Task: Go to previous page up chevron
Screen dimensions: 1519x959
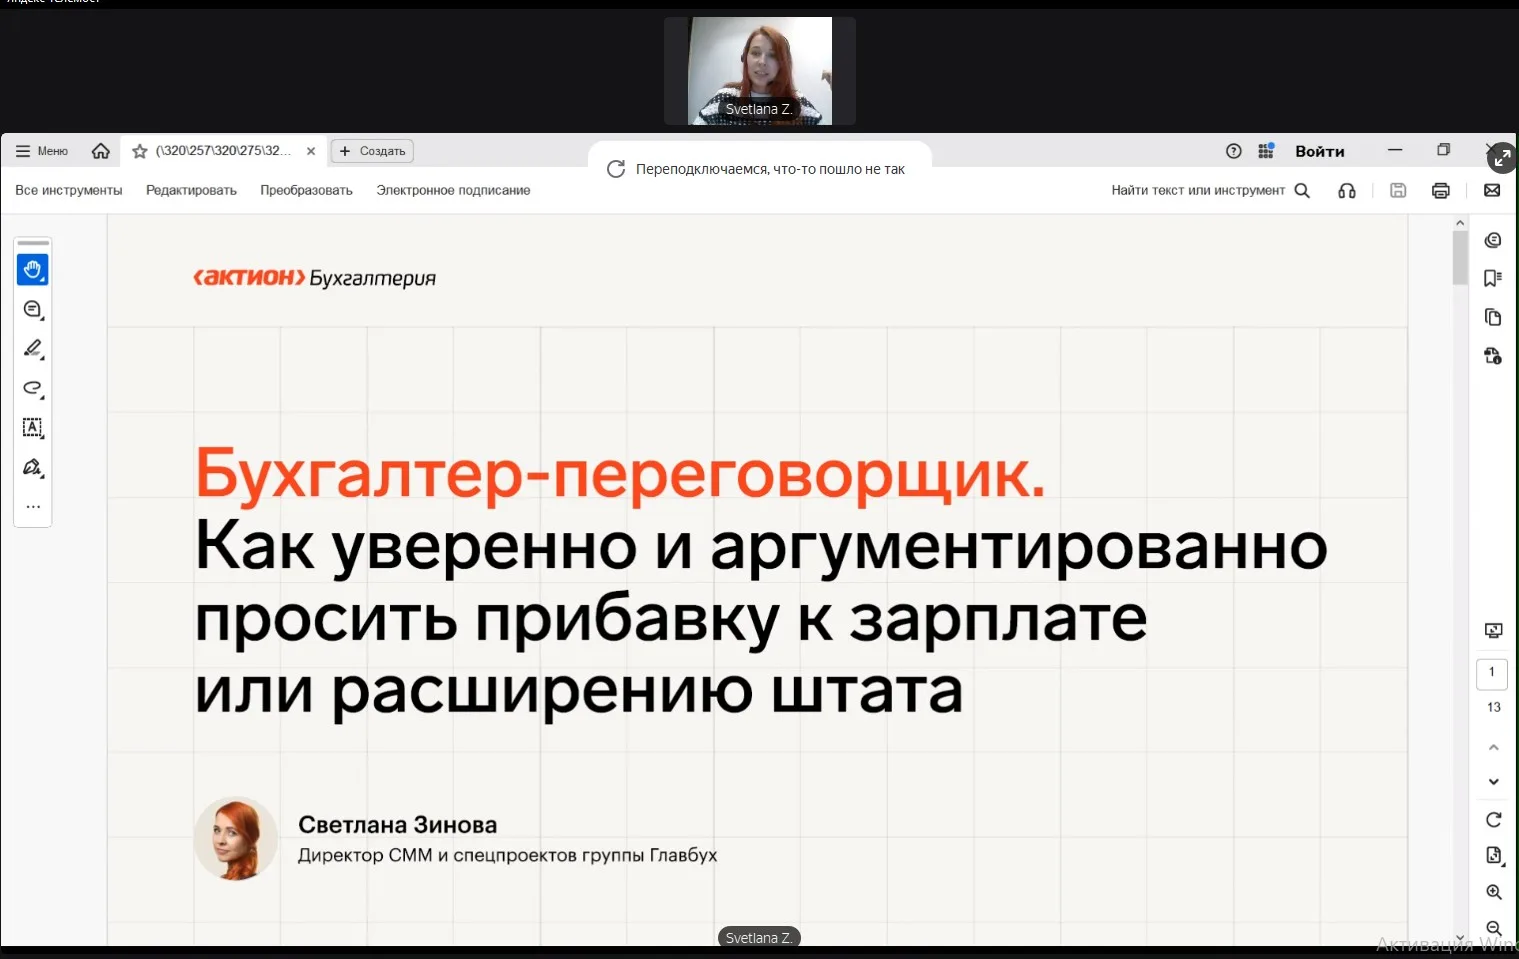Action: coord(1493,747)
